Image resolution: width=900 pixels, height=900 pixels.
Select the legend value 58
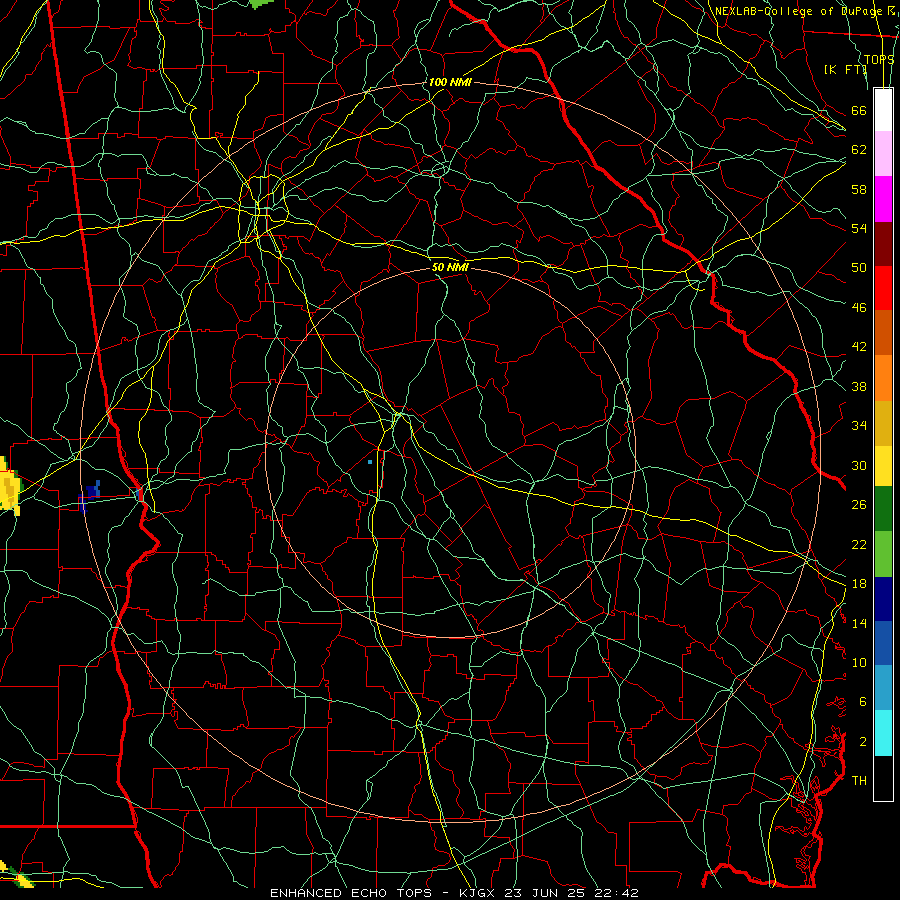859,189
